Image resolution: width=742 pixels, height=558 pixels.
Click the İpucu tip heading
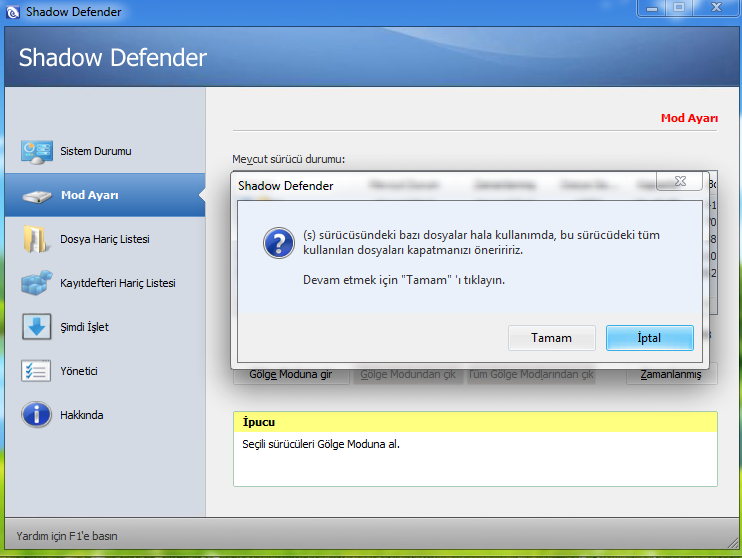tap(259, 422)
